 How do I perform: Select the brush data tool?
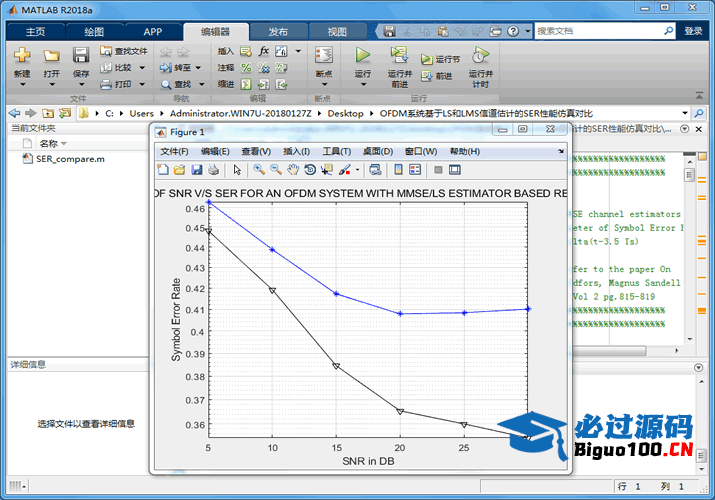345,170
